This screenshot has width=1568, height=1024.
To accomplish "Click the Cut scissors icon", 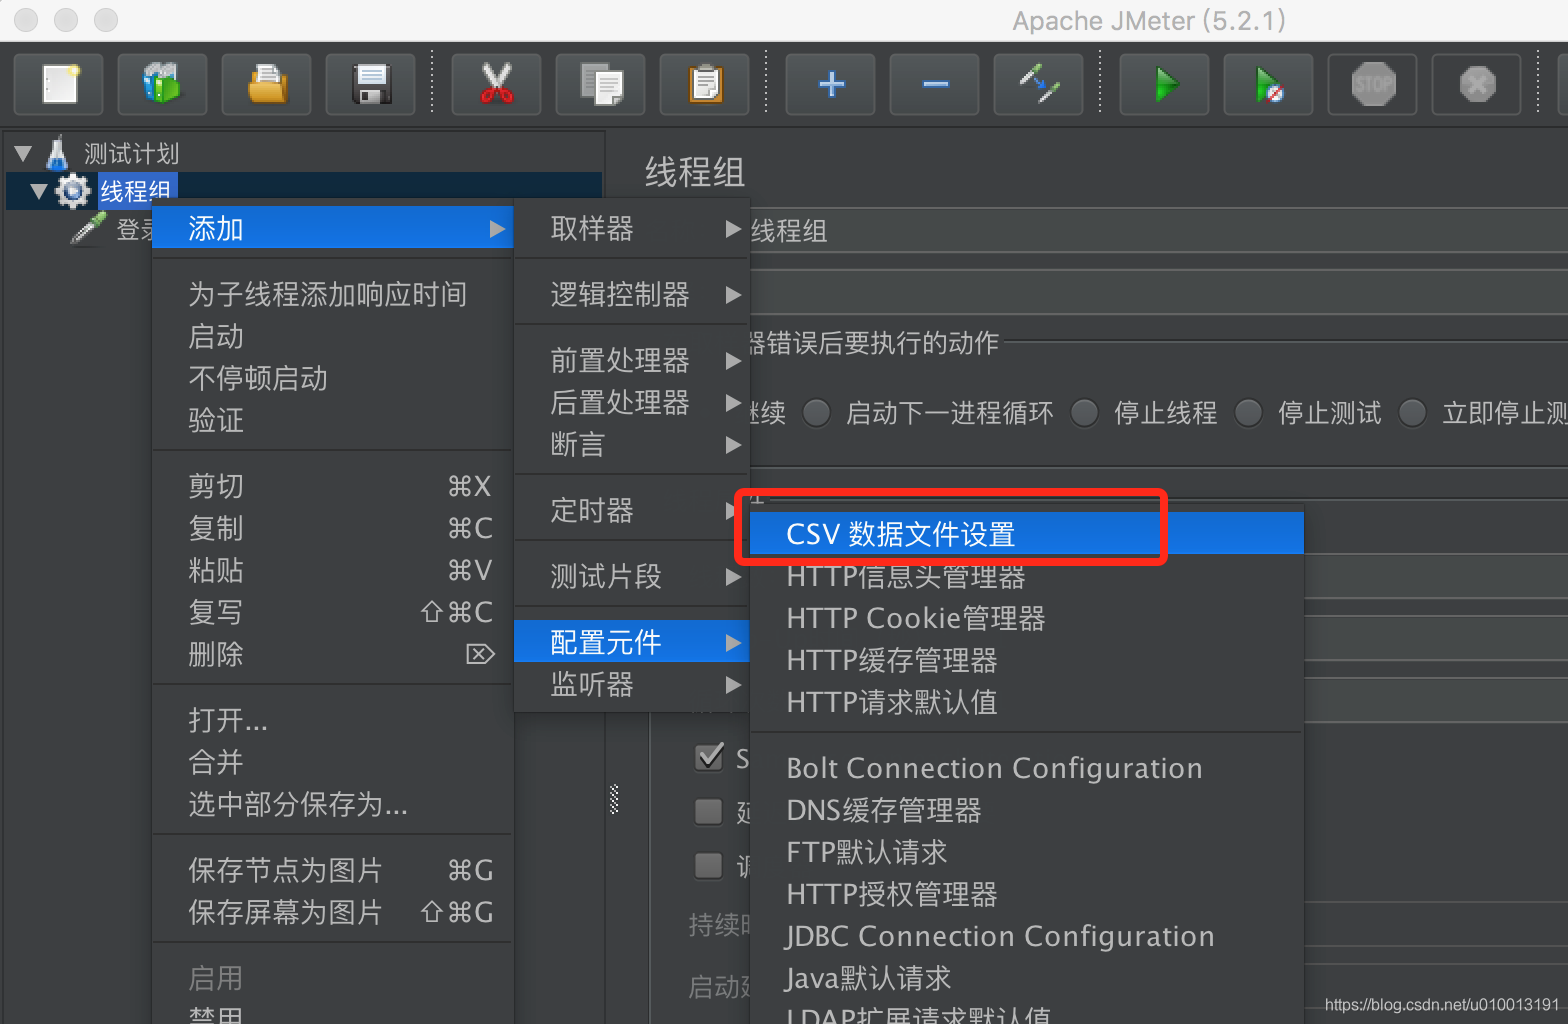I will pos(497,84).
